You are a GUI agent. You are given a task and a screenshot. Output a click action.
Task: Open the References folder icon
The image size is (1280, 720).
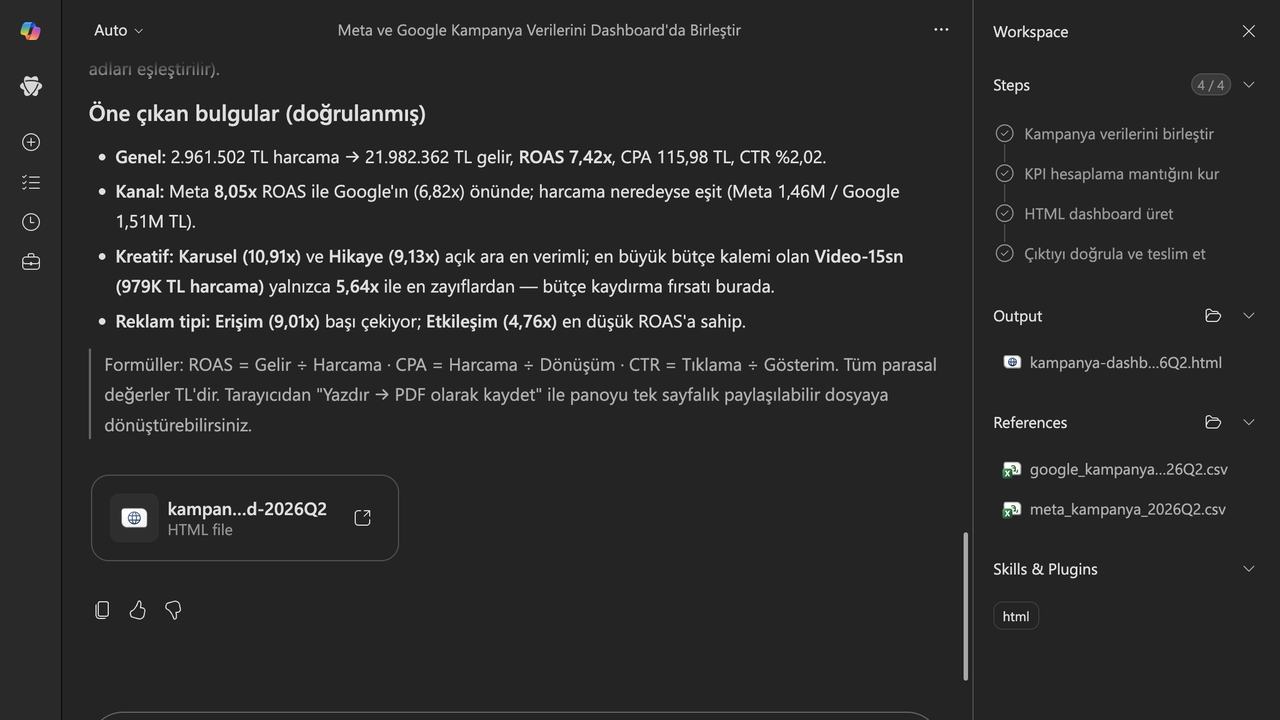1213,422
